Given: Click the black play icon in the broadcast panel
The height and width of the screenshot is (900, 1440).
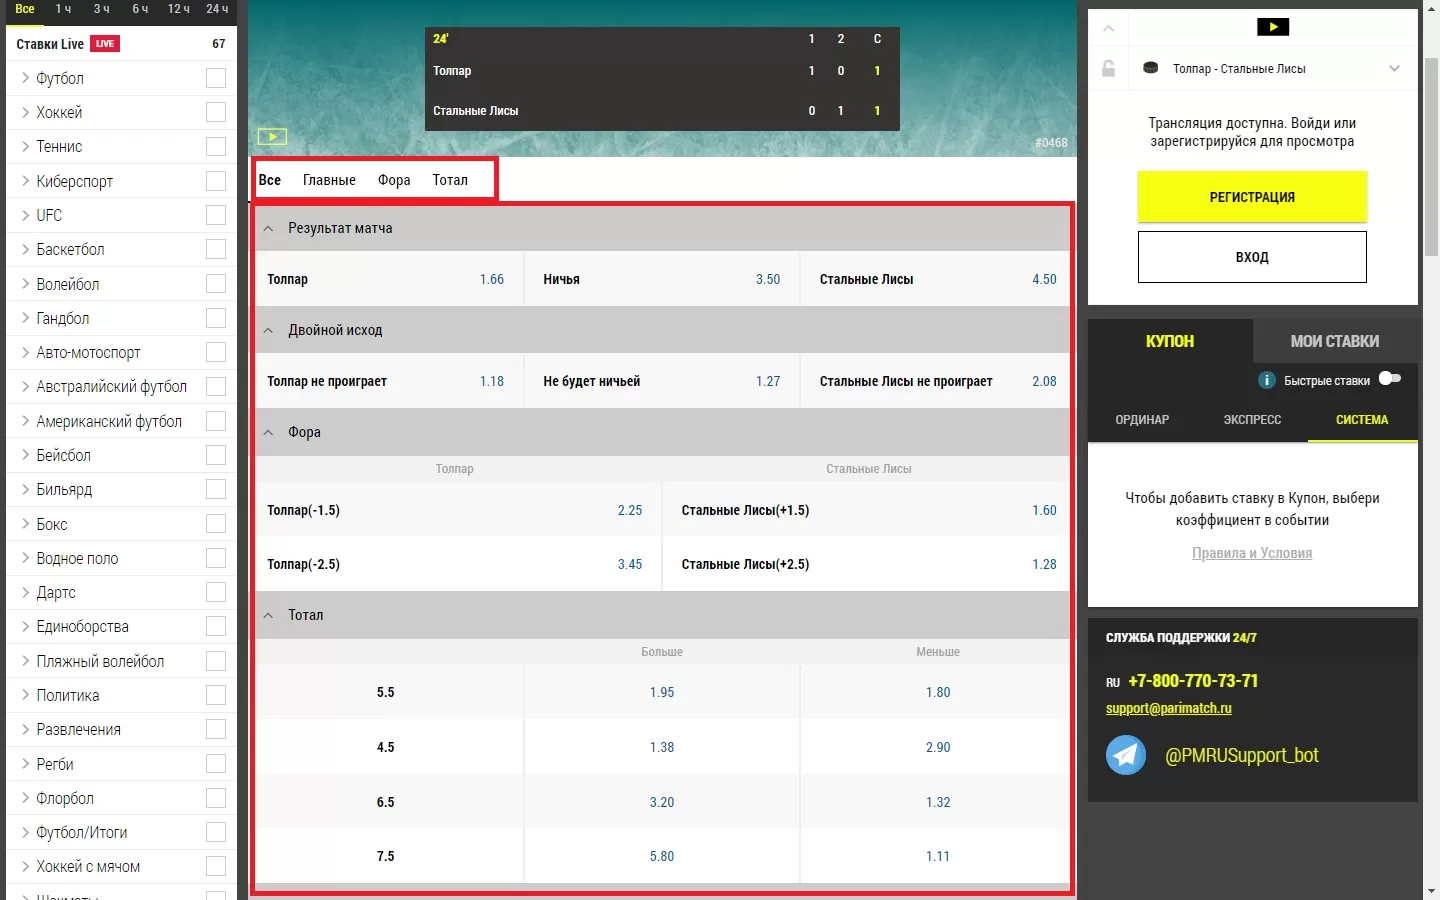Looking at the screenshot, I should [1272, 27].
